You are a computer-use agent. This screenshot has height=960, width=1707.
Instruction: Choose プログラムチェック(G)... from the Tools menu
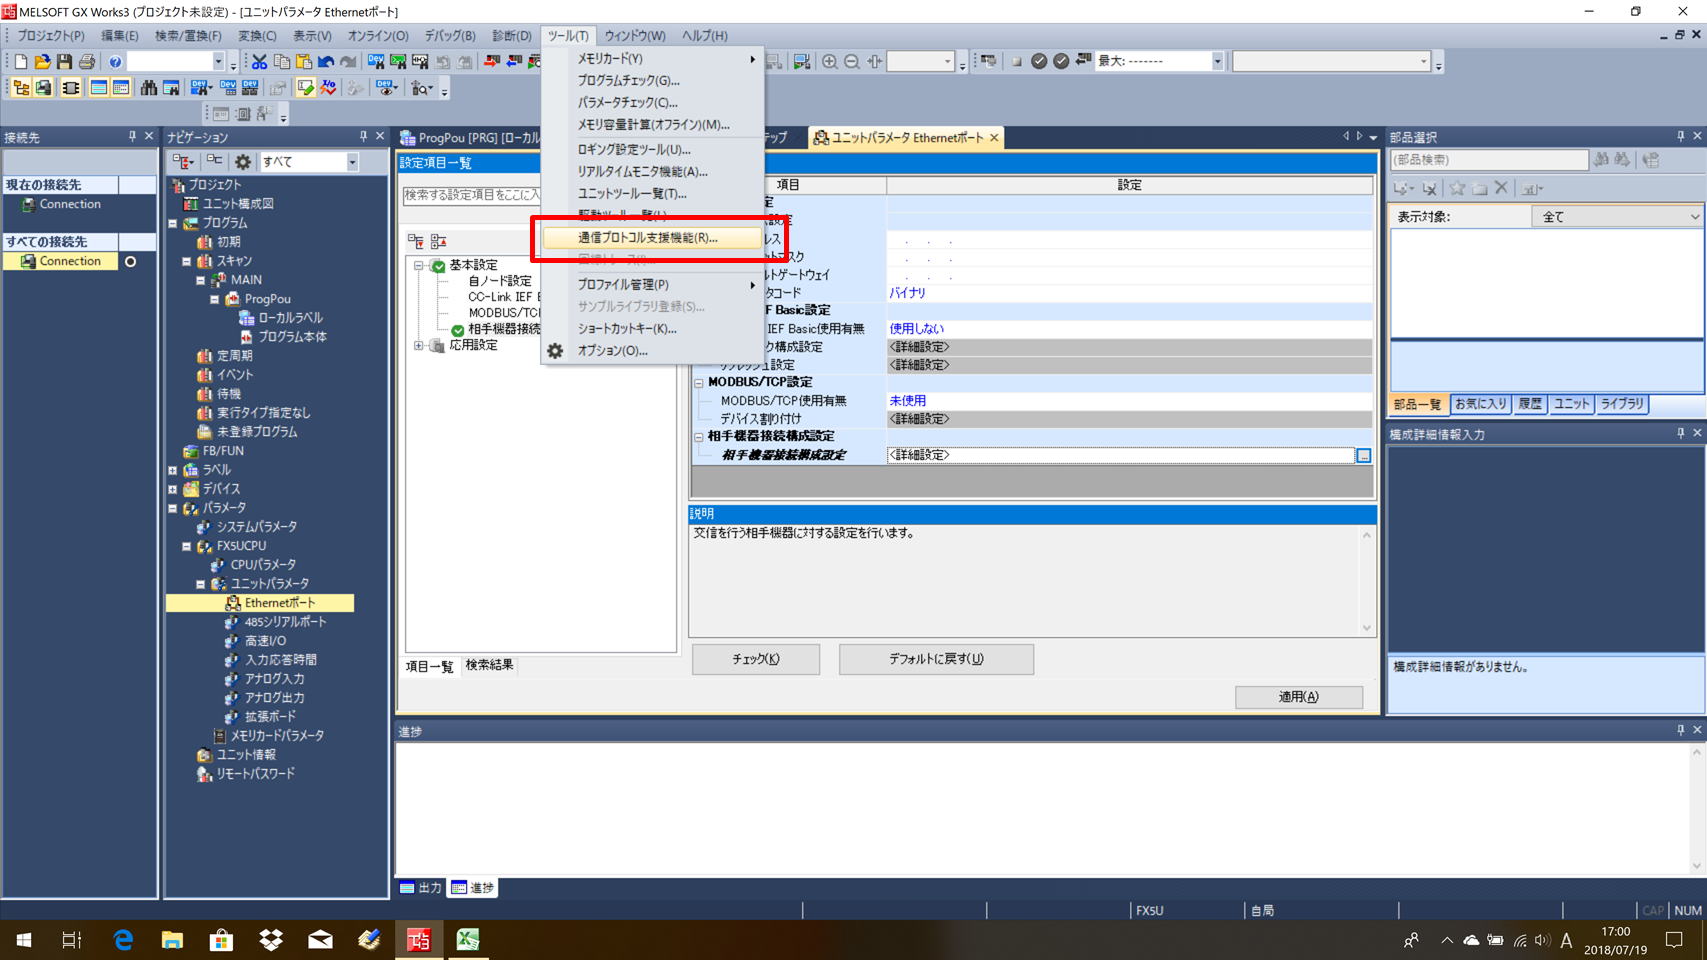tap(653, 81)
